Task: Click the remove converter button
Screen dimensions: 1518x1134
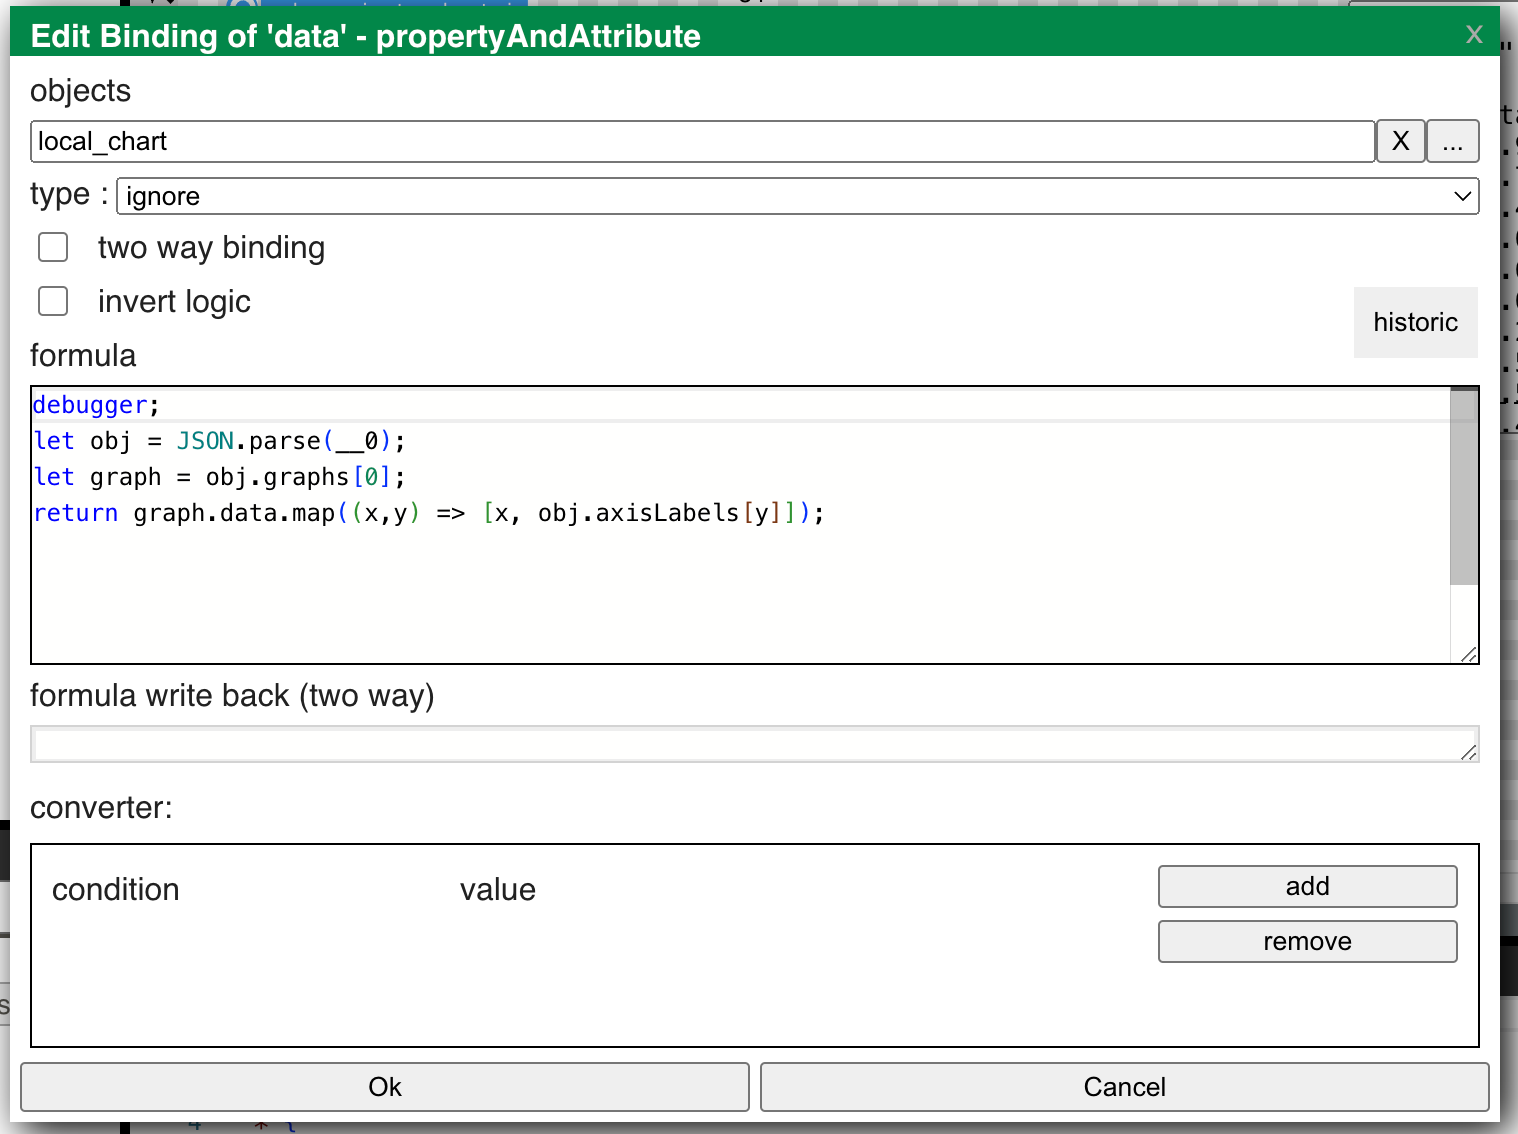Action: [1307, 941]
